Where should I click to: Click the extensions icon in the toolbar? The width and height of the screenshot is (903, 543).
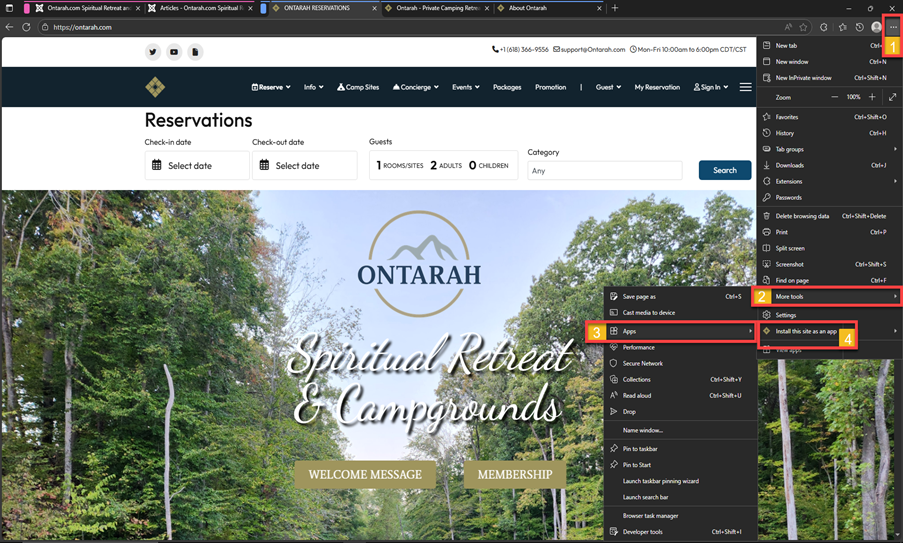(x=824, y=27)
